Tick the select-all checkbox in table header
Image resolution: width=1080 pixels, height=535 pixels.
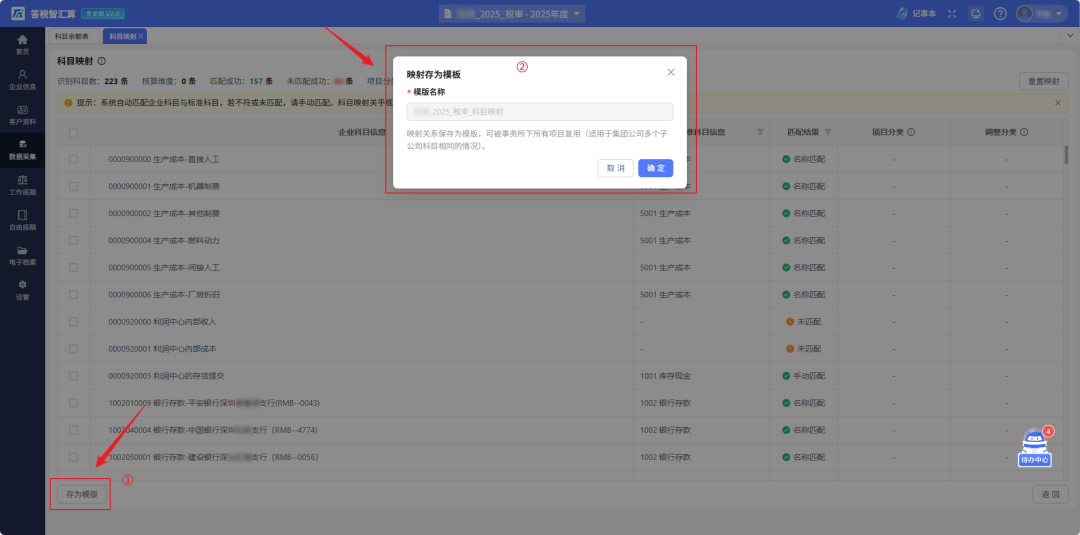coord(73,132)
